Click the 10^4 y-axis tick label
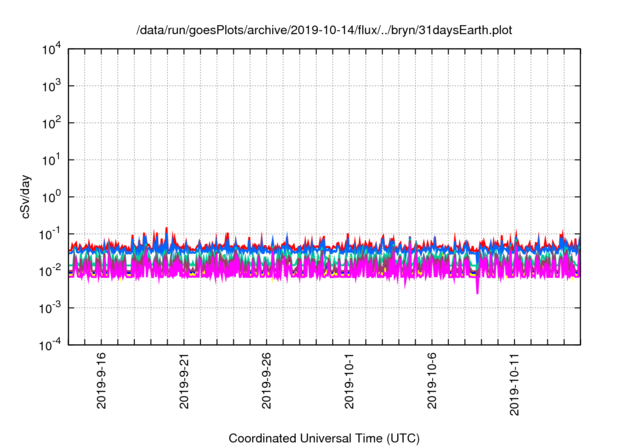640x448 pixels. 51,50
